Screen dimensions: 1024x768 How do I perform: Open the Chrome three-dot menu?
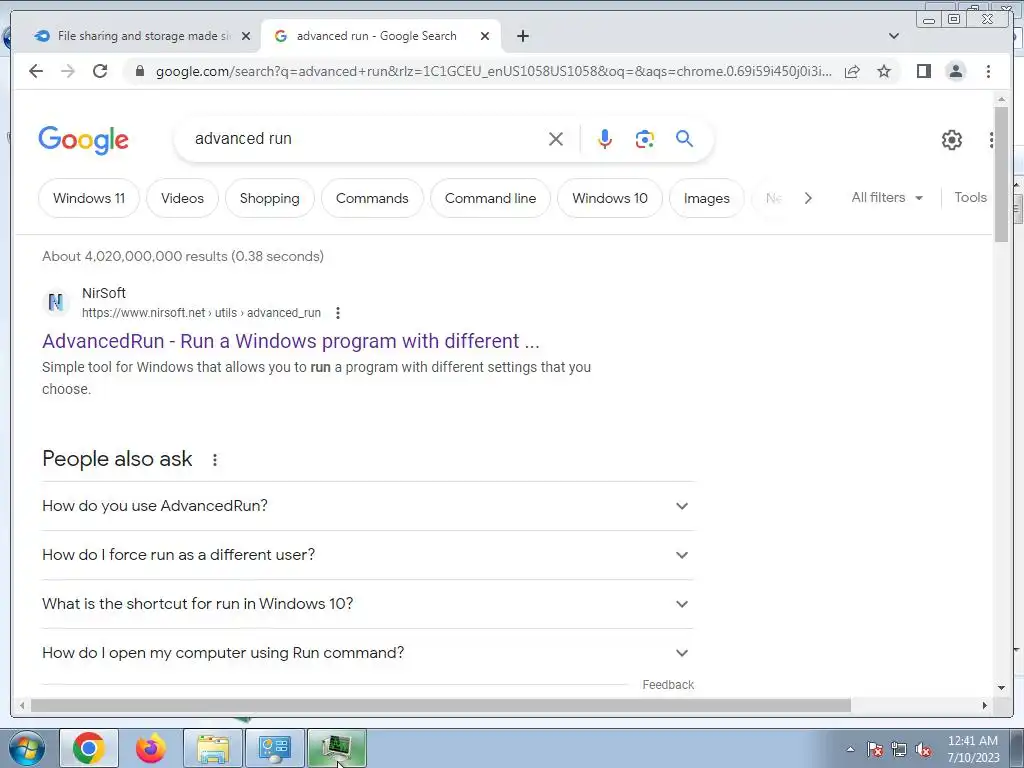click(x=988, y=71)
